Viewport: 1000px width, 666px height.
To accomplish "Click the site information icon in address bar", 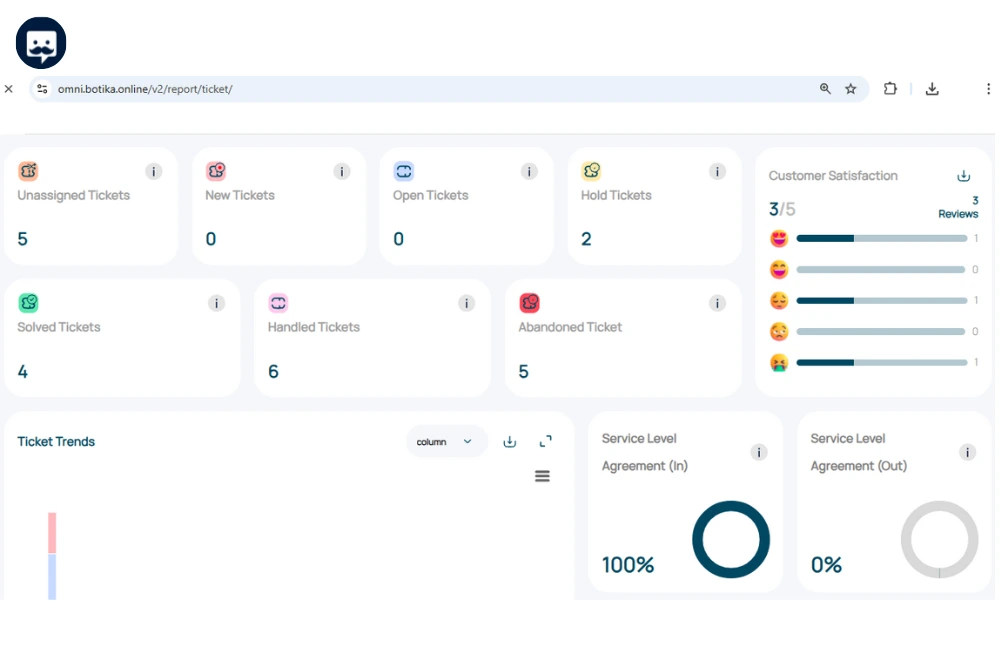I will [x=42, y=89].
